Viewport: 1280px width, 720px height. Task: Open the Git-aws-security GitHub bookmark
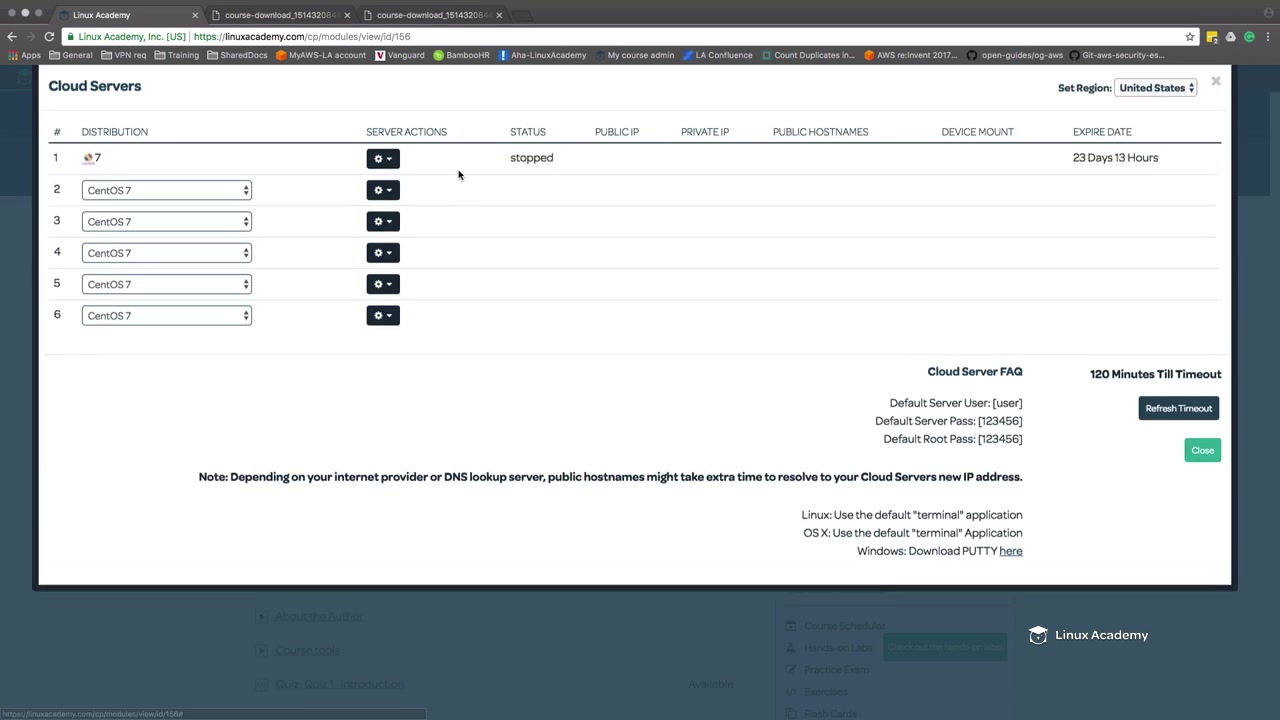click(1117, 55)
